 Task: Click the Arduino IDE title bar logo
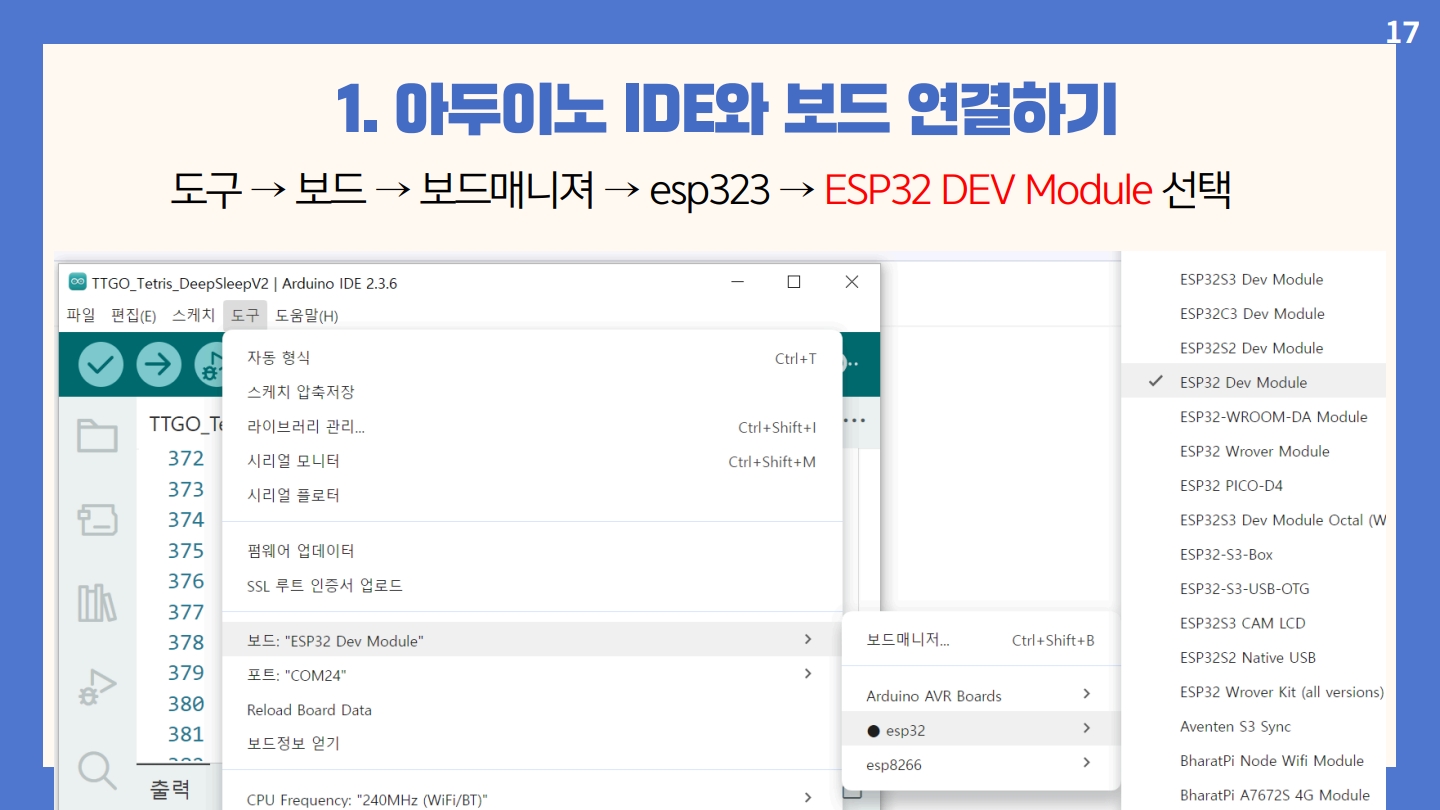77,283
